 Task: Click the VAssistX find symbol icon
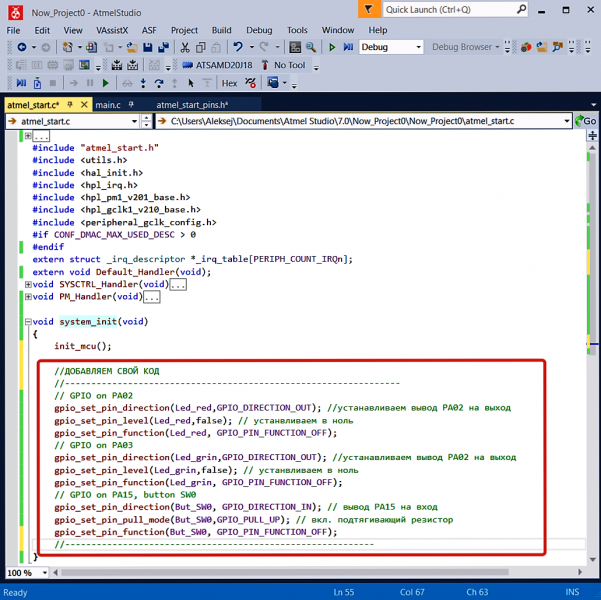[x=557, y=47]
